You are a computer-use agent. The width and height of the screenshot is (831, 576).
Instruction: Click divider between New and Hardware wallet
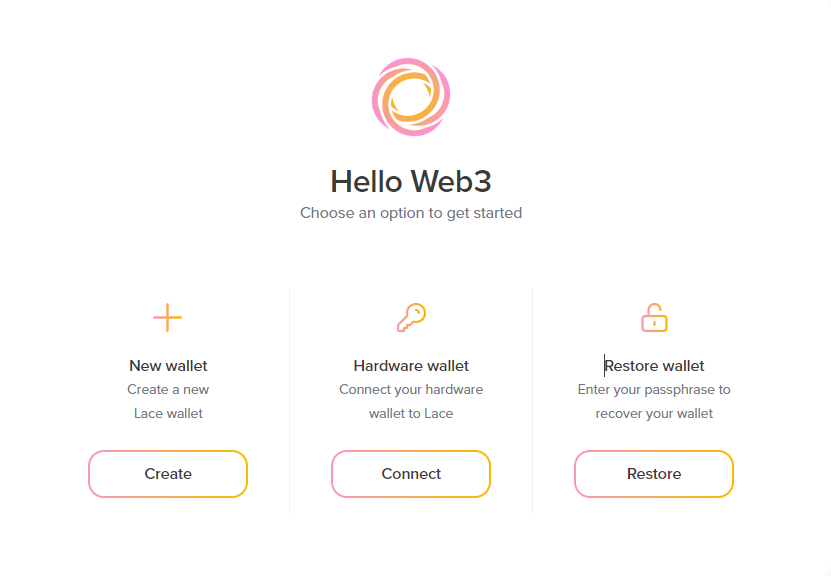point(289,400)
